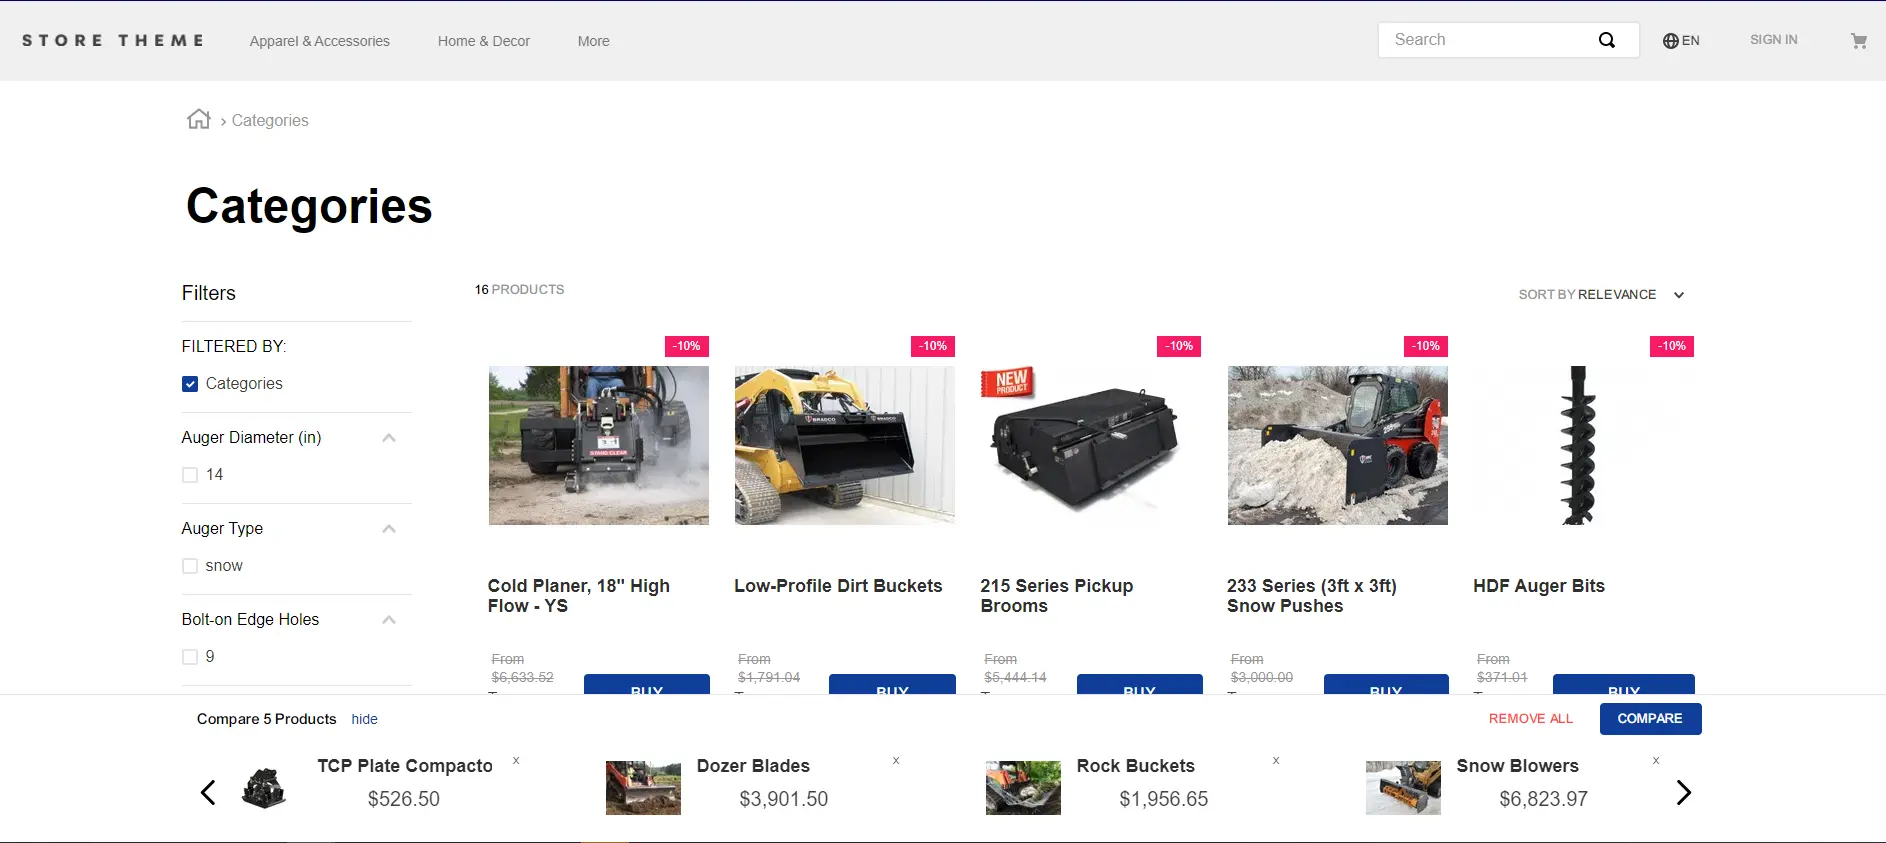Enable the snow Auger Type filter
1886x843 pixels.
[x=190, y=566]
